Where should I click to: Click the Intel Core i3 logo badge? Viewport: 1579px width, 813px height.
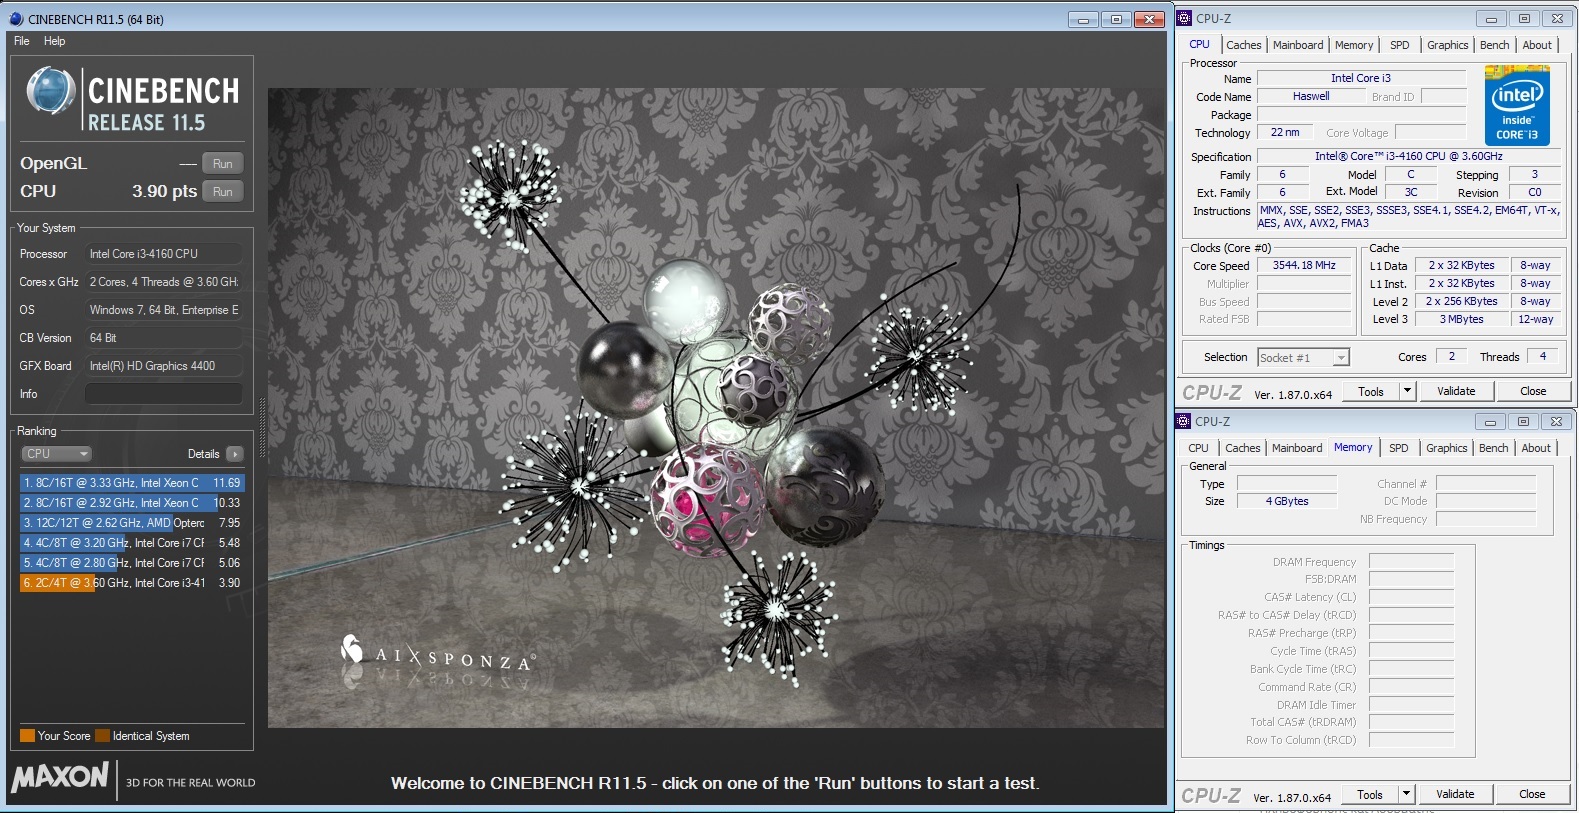tap(1517, 105)
